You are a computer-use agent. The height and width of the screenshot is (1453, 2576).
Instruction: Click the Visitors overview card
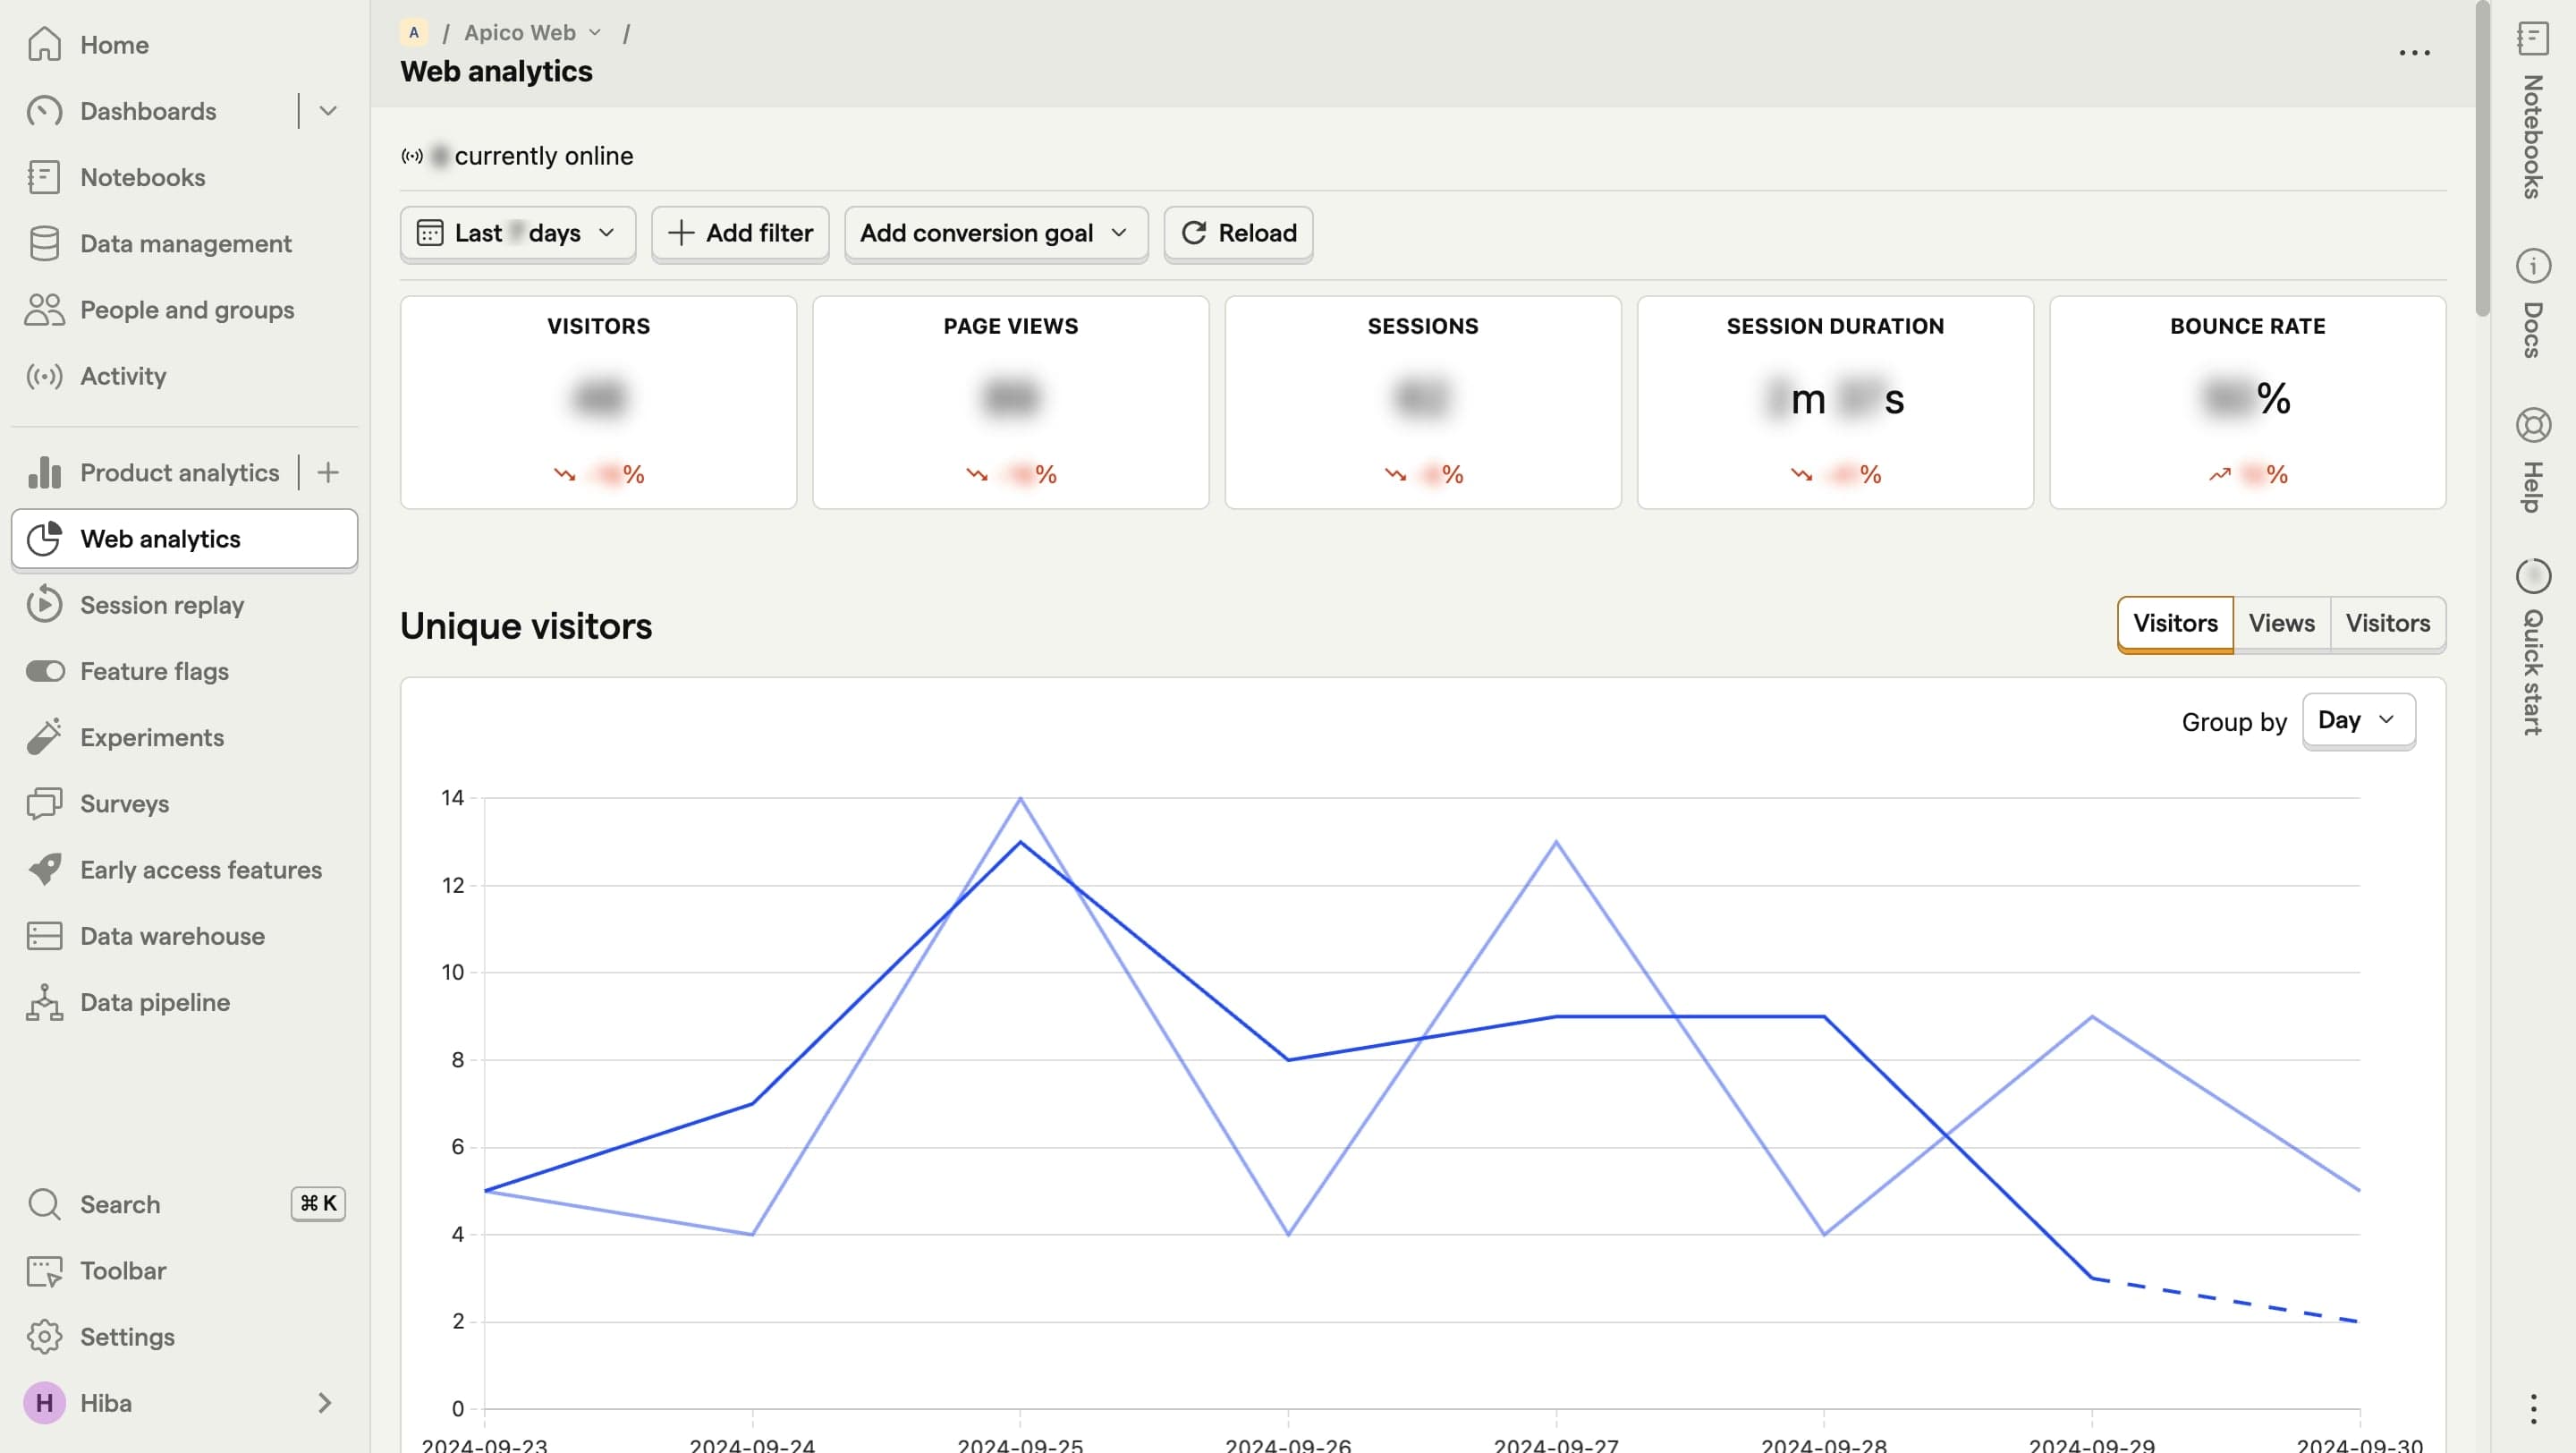[x=598, y=402]
